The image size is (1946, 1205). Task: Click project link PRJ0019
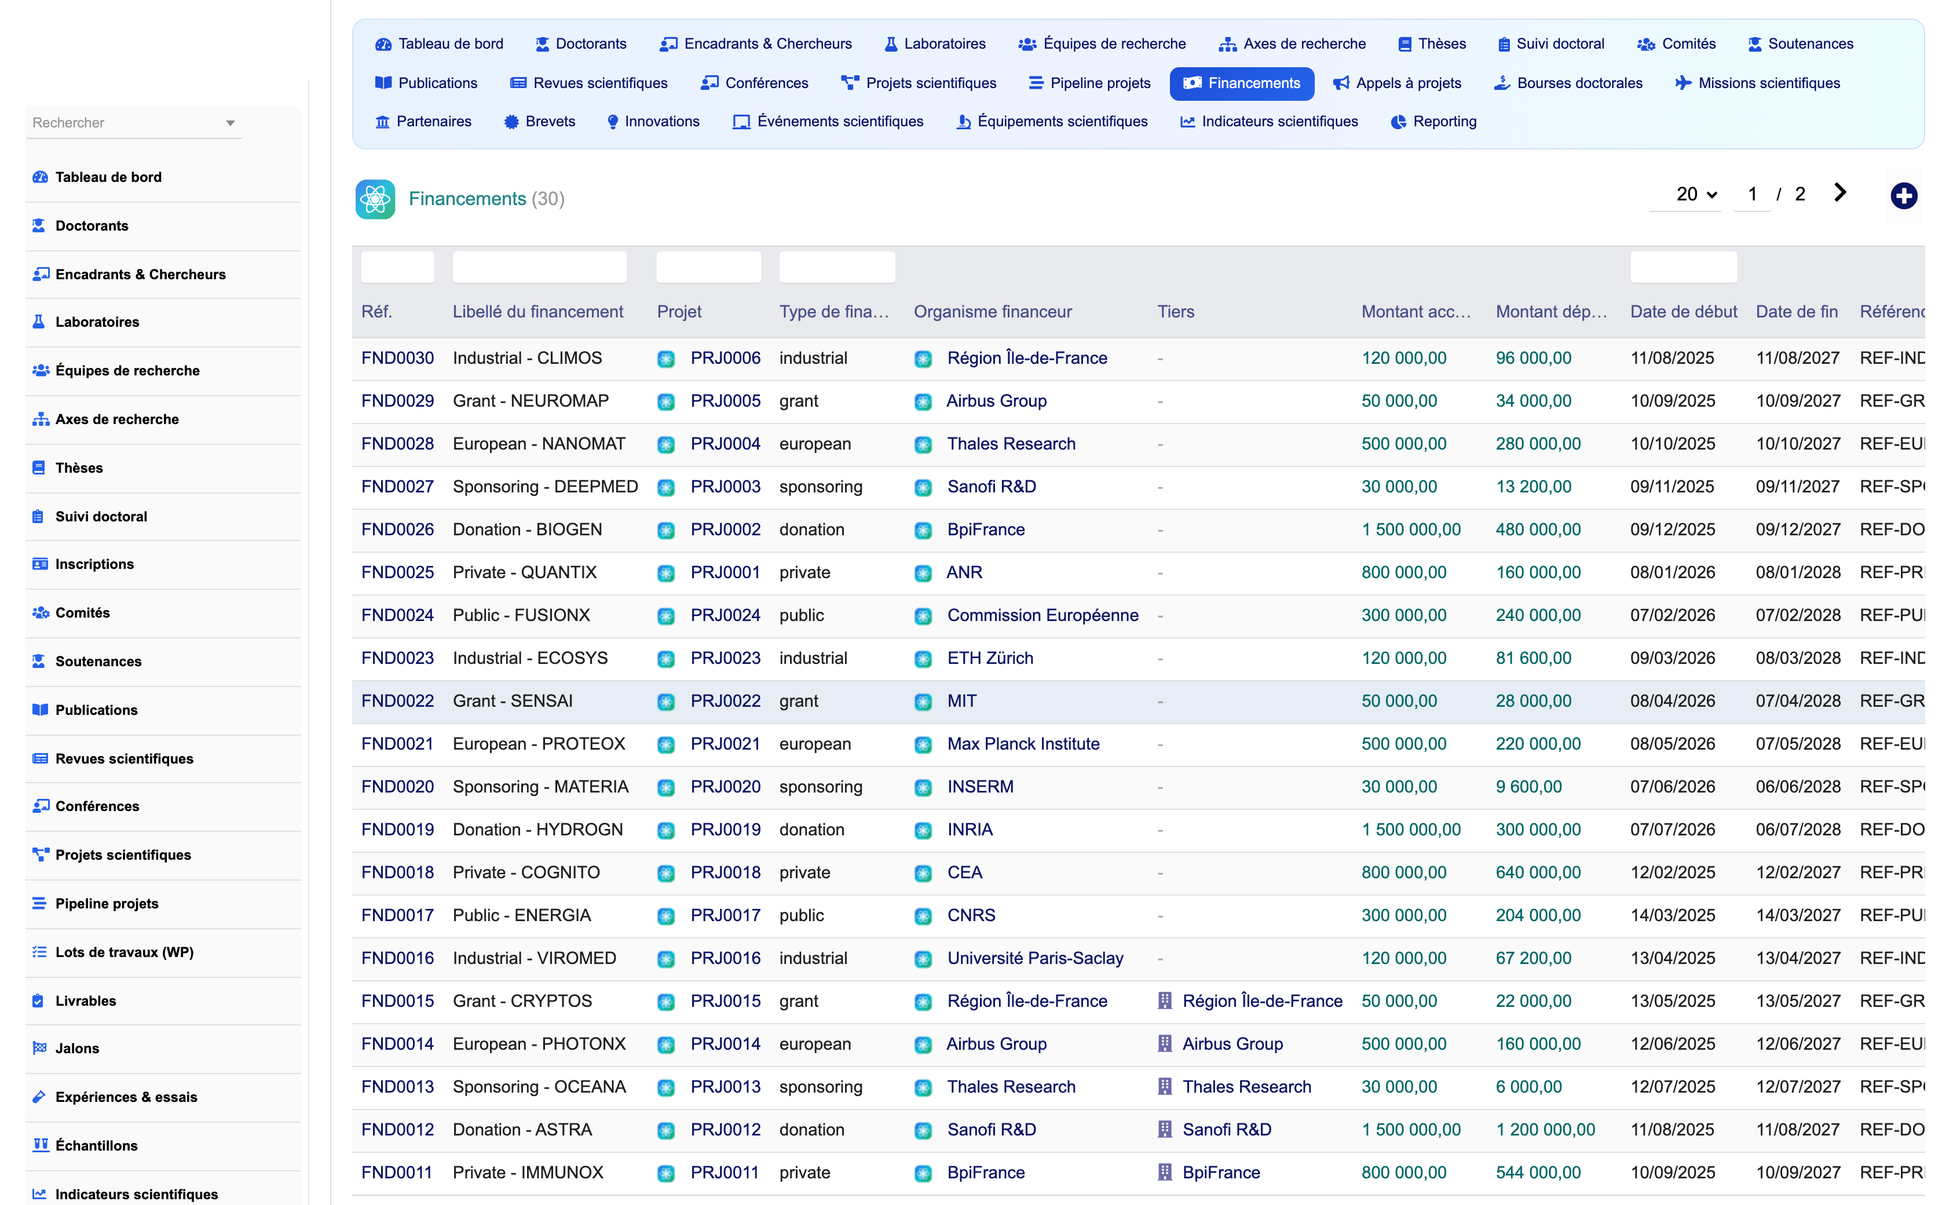pos(725,830)
